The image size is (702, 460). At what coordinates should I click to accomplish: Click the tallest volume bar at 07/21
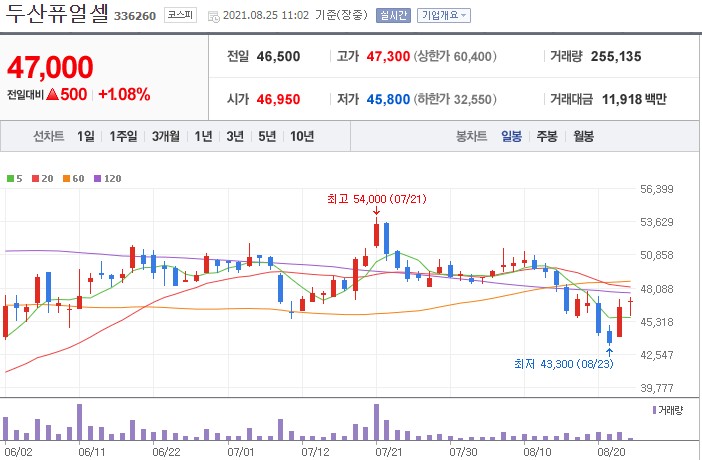click(377, 422)
